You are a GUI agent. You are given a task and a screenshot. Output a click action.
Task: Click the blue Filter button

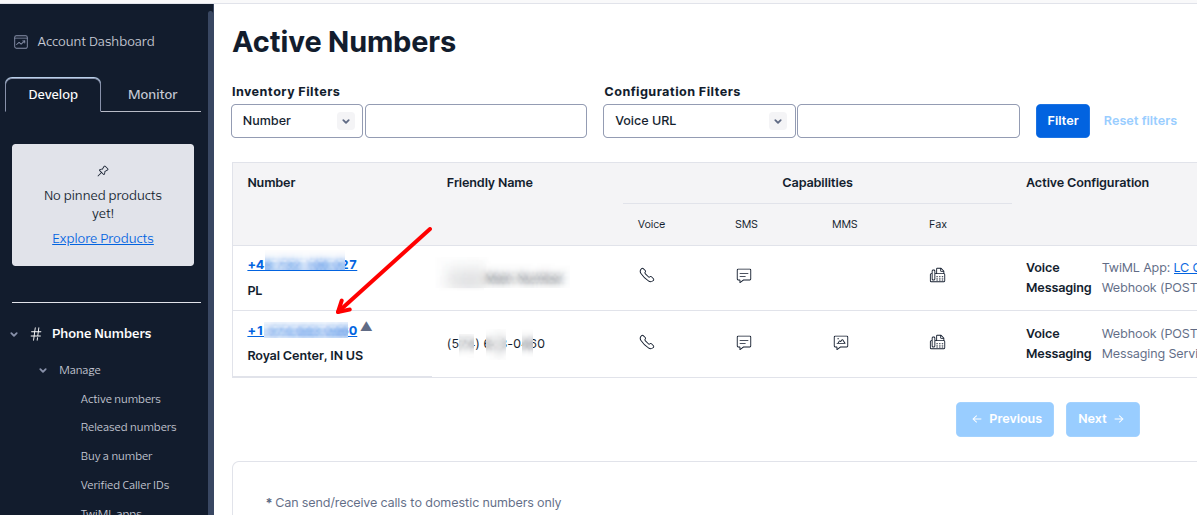[1062, 121]
